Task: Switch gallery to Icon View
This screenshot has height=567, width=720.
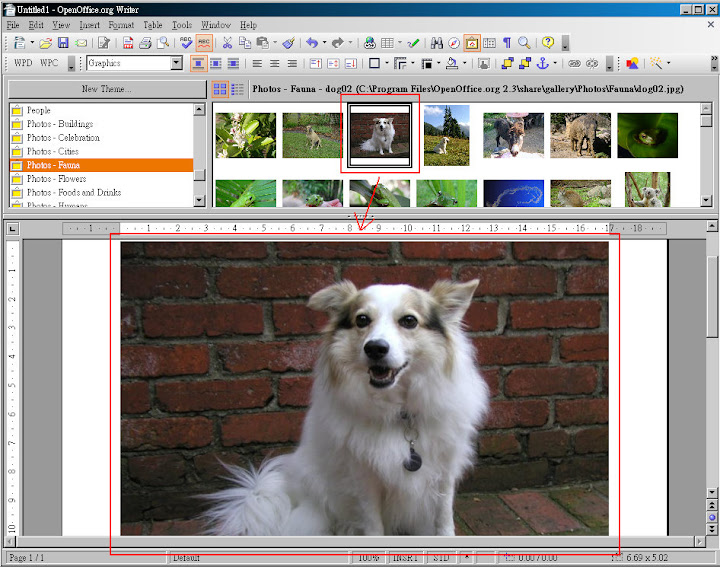Action: (x=220, y=89)
